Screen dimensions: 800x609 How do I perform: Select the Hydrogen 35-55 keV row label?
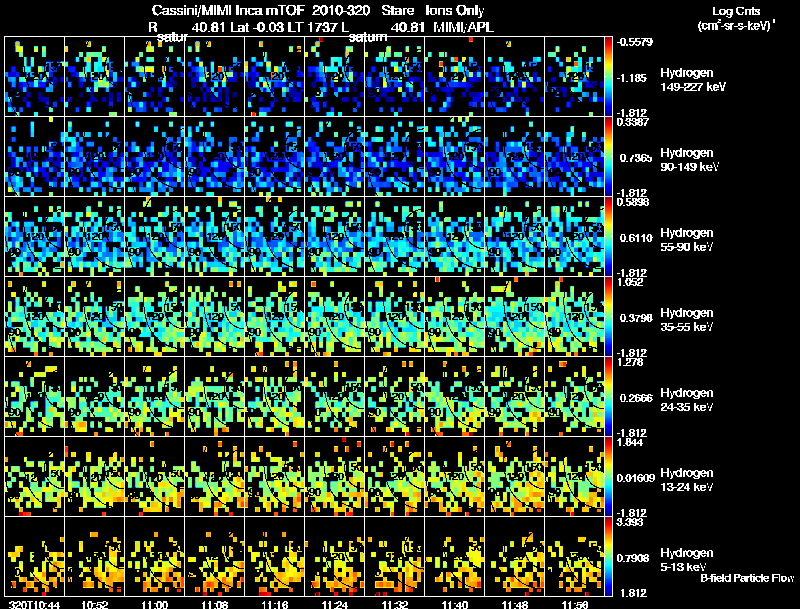[687, 320]
